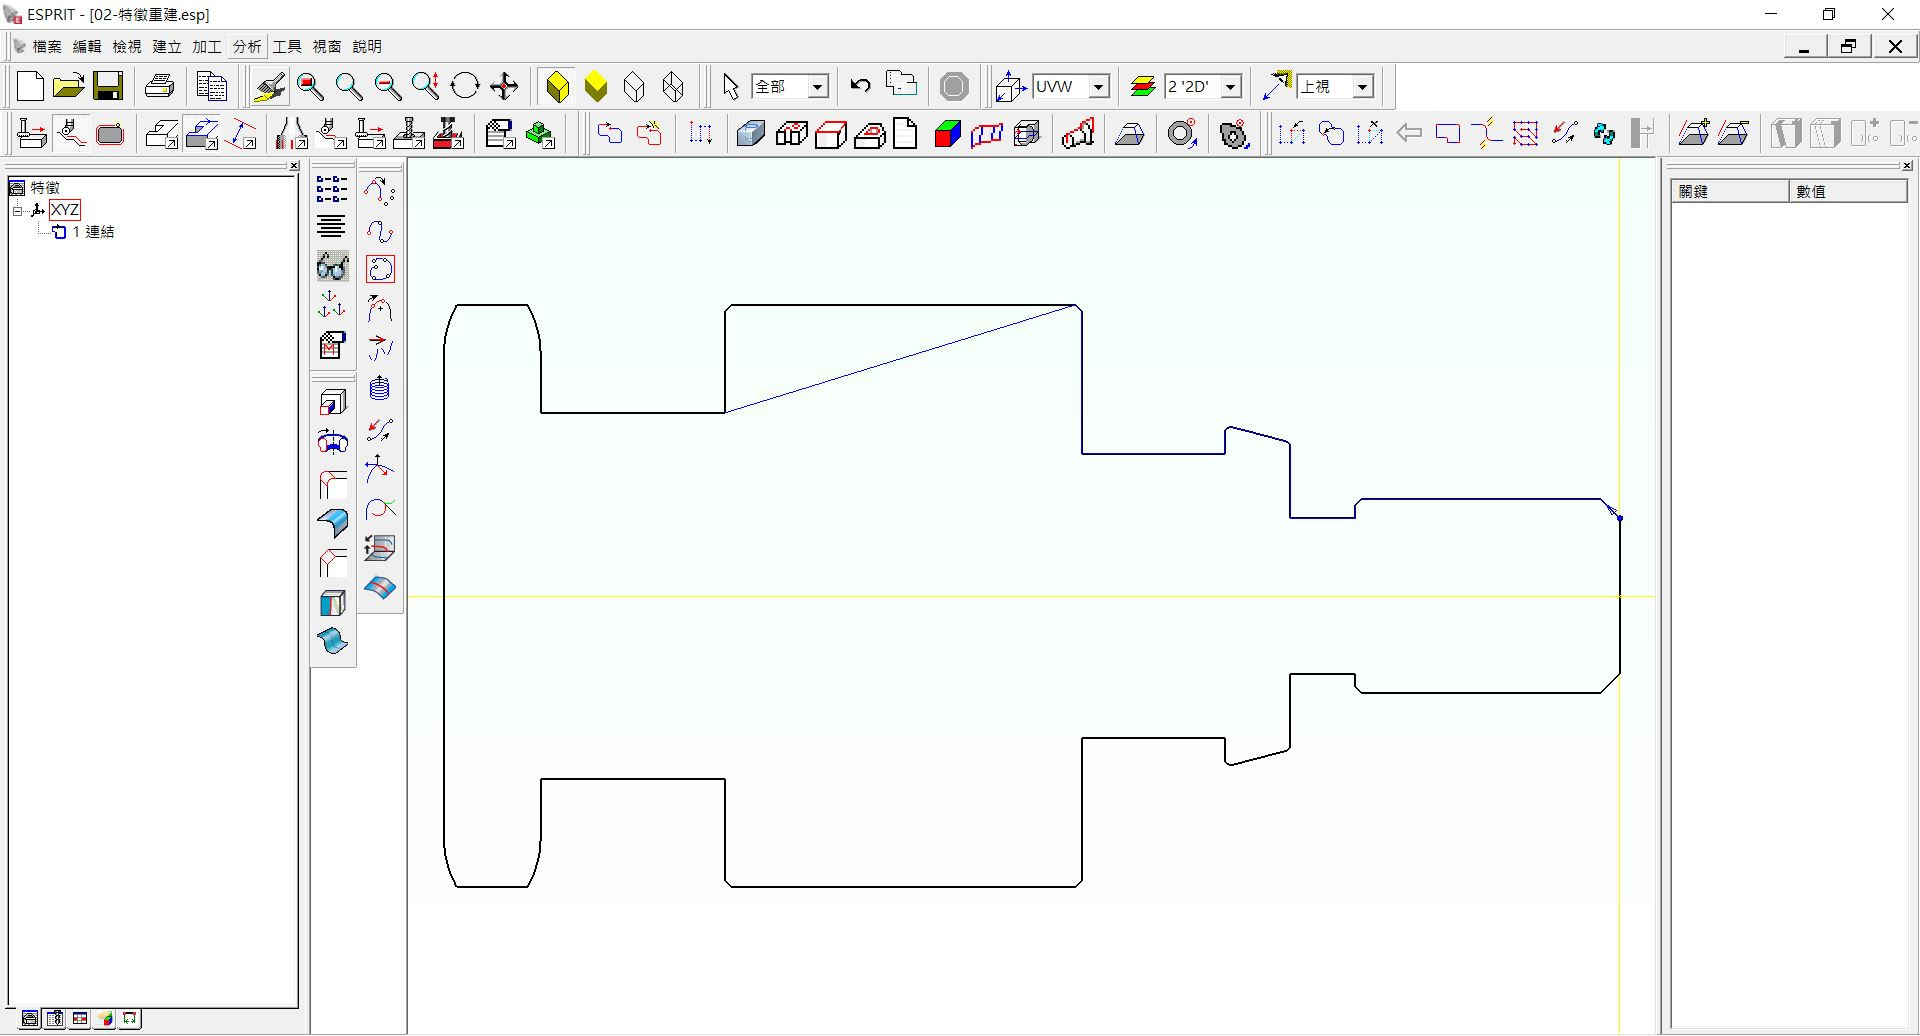Image resolution: width=1920 pixels, height=1036 pixels.
Task: Open the 加工 menu
Action: [206, 46]
